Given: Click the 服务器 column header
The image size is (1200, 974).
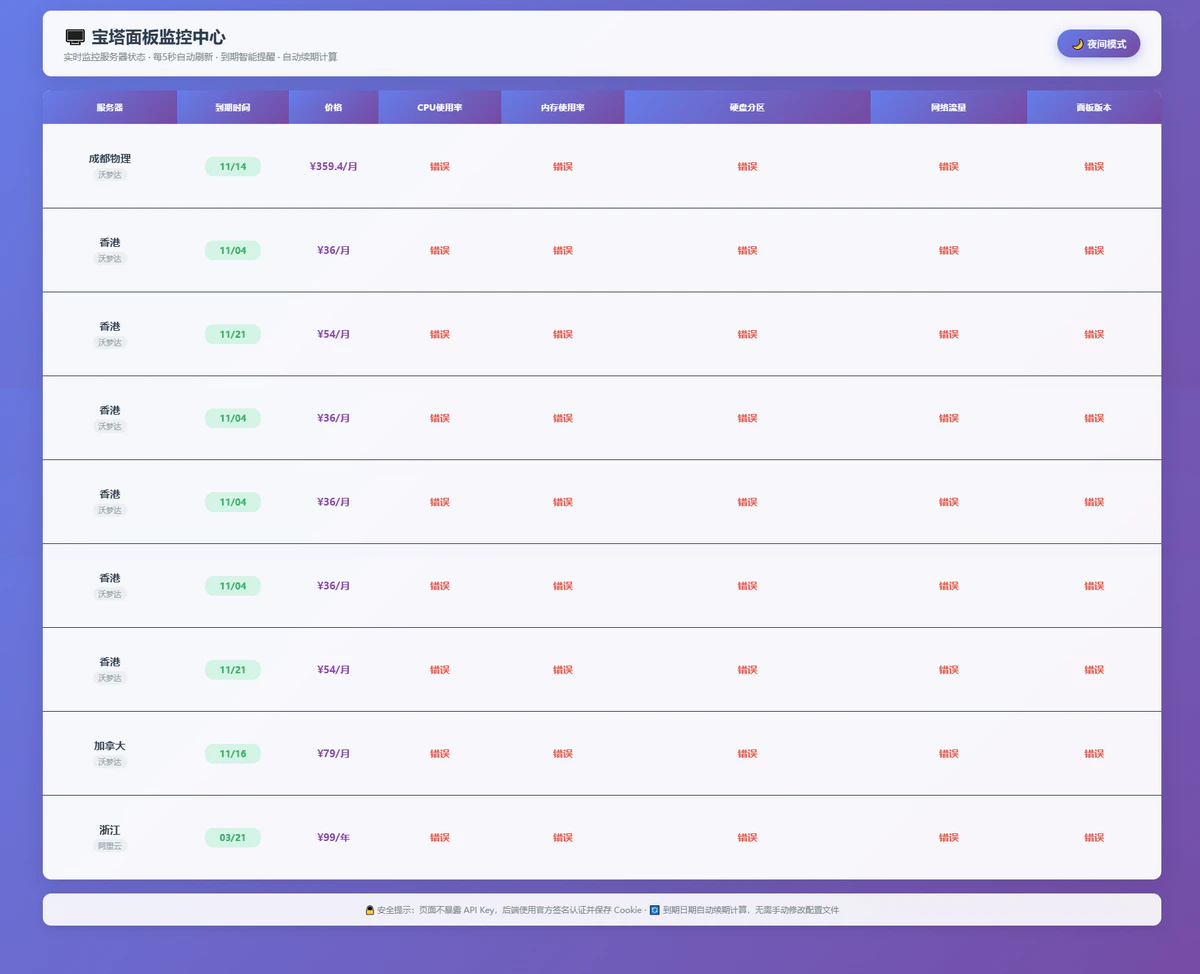Looking at the screenshot, I should tap(110, 107).
